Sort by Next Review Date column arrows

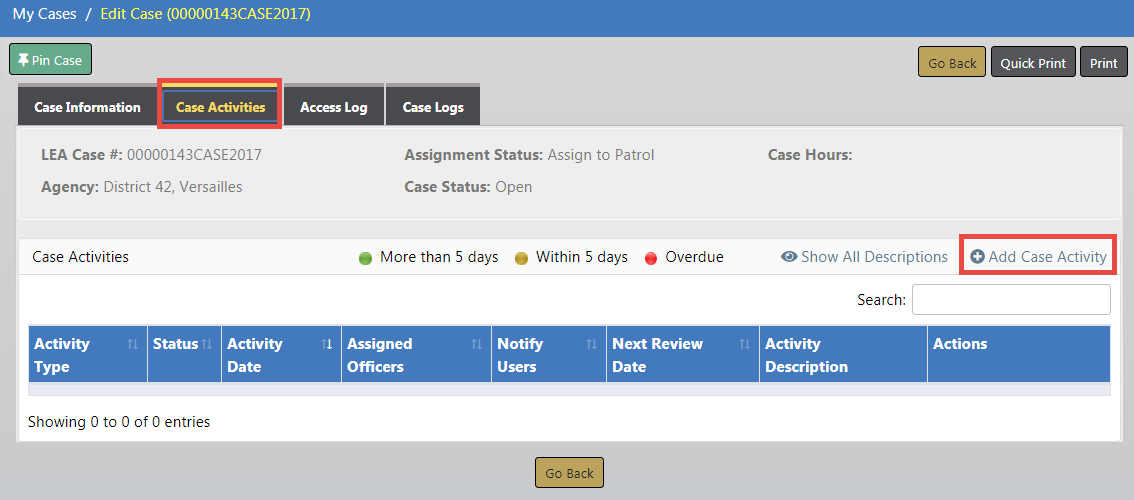745,344
